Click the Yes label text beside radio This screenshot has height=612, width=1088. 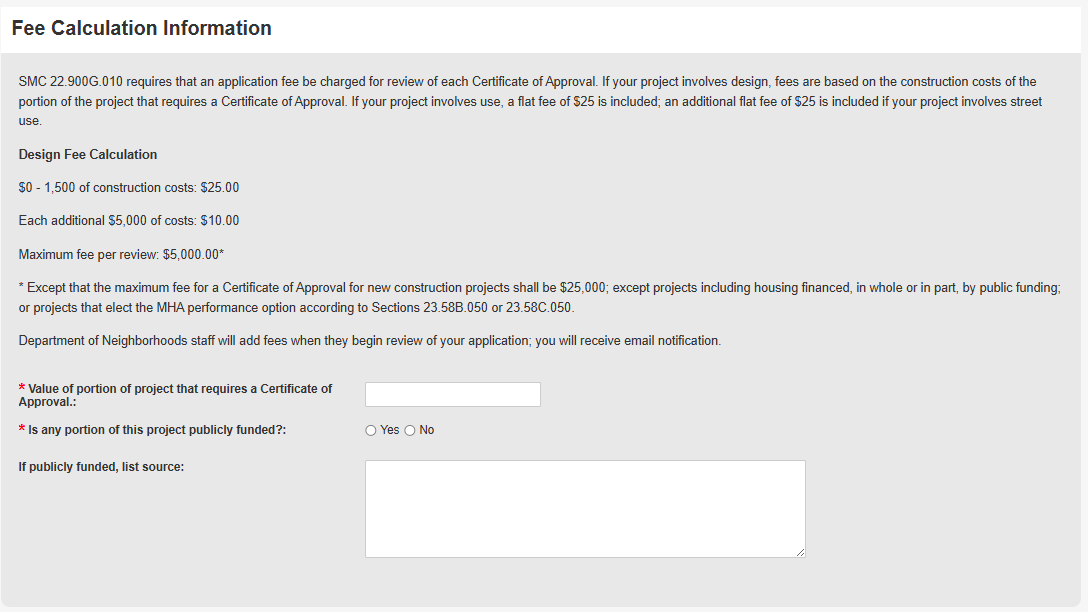(389, 430)
